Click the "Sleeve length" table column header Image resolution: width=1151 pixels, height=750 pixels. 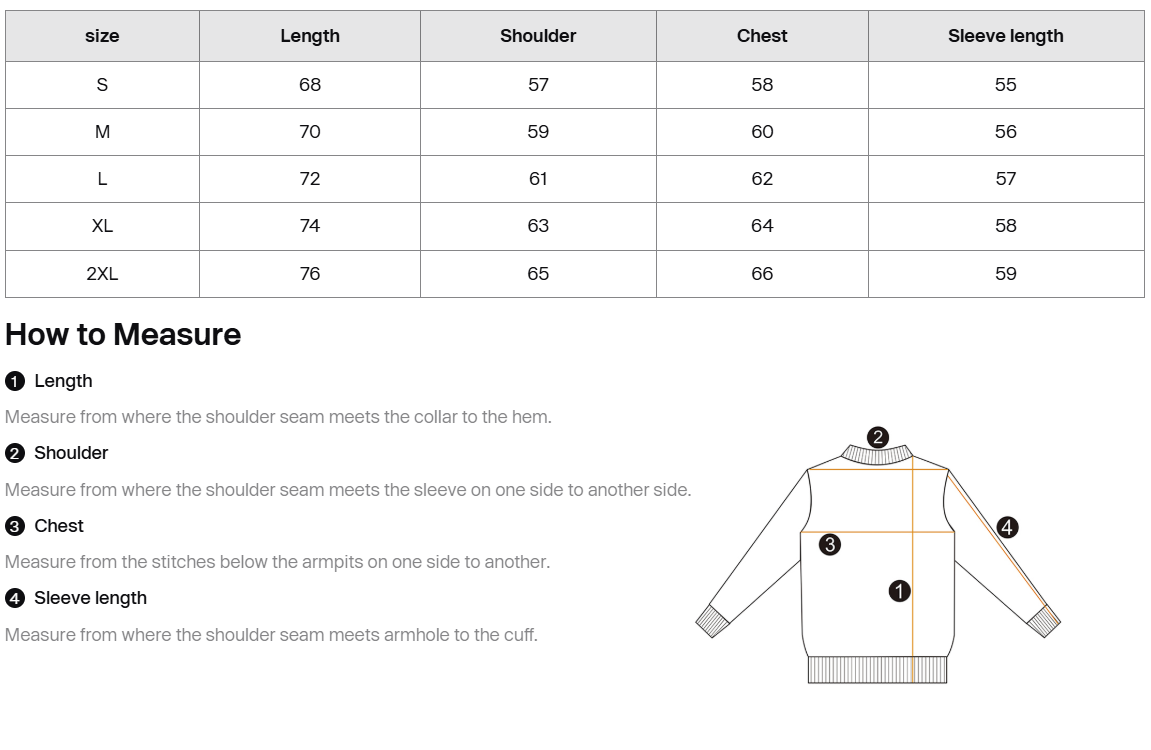1005,36
